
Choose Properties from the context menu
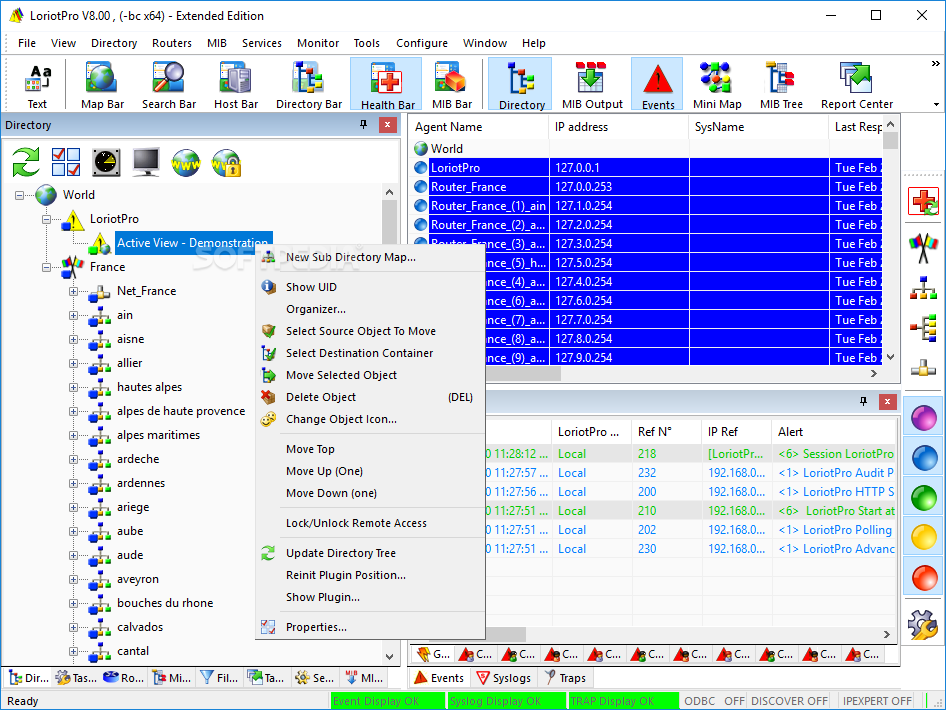(370, 627)
